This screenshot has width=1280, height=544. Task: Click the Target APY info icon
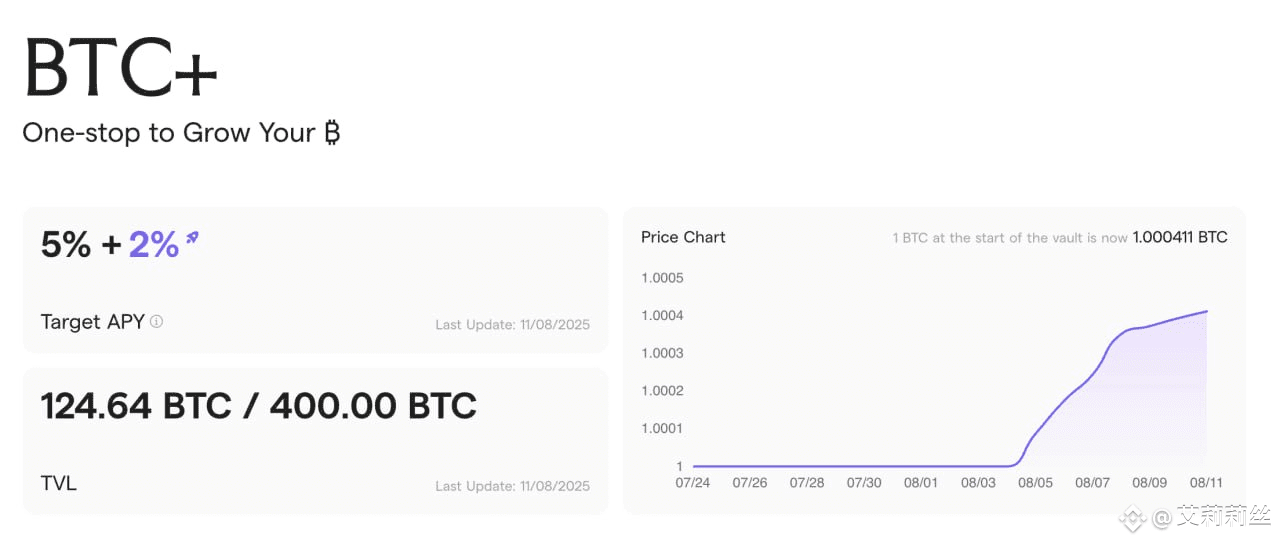pyautogui.click(x=156, y=322)
